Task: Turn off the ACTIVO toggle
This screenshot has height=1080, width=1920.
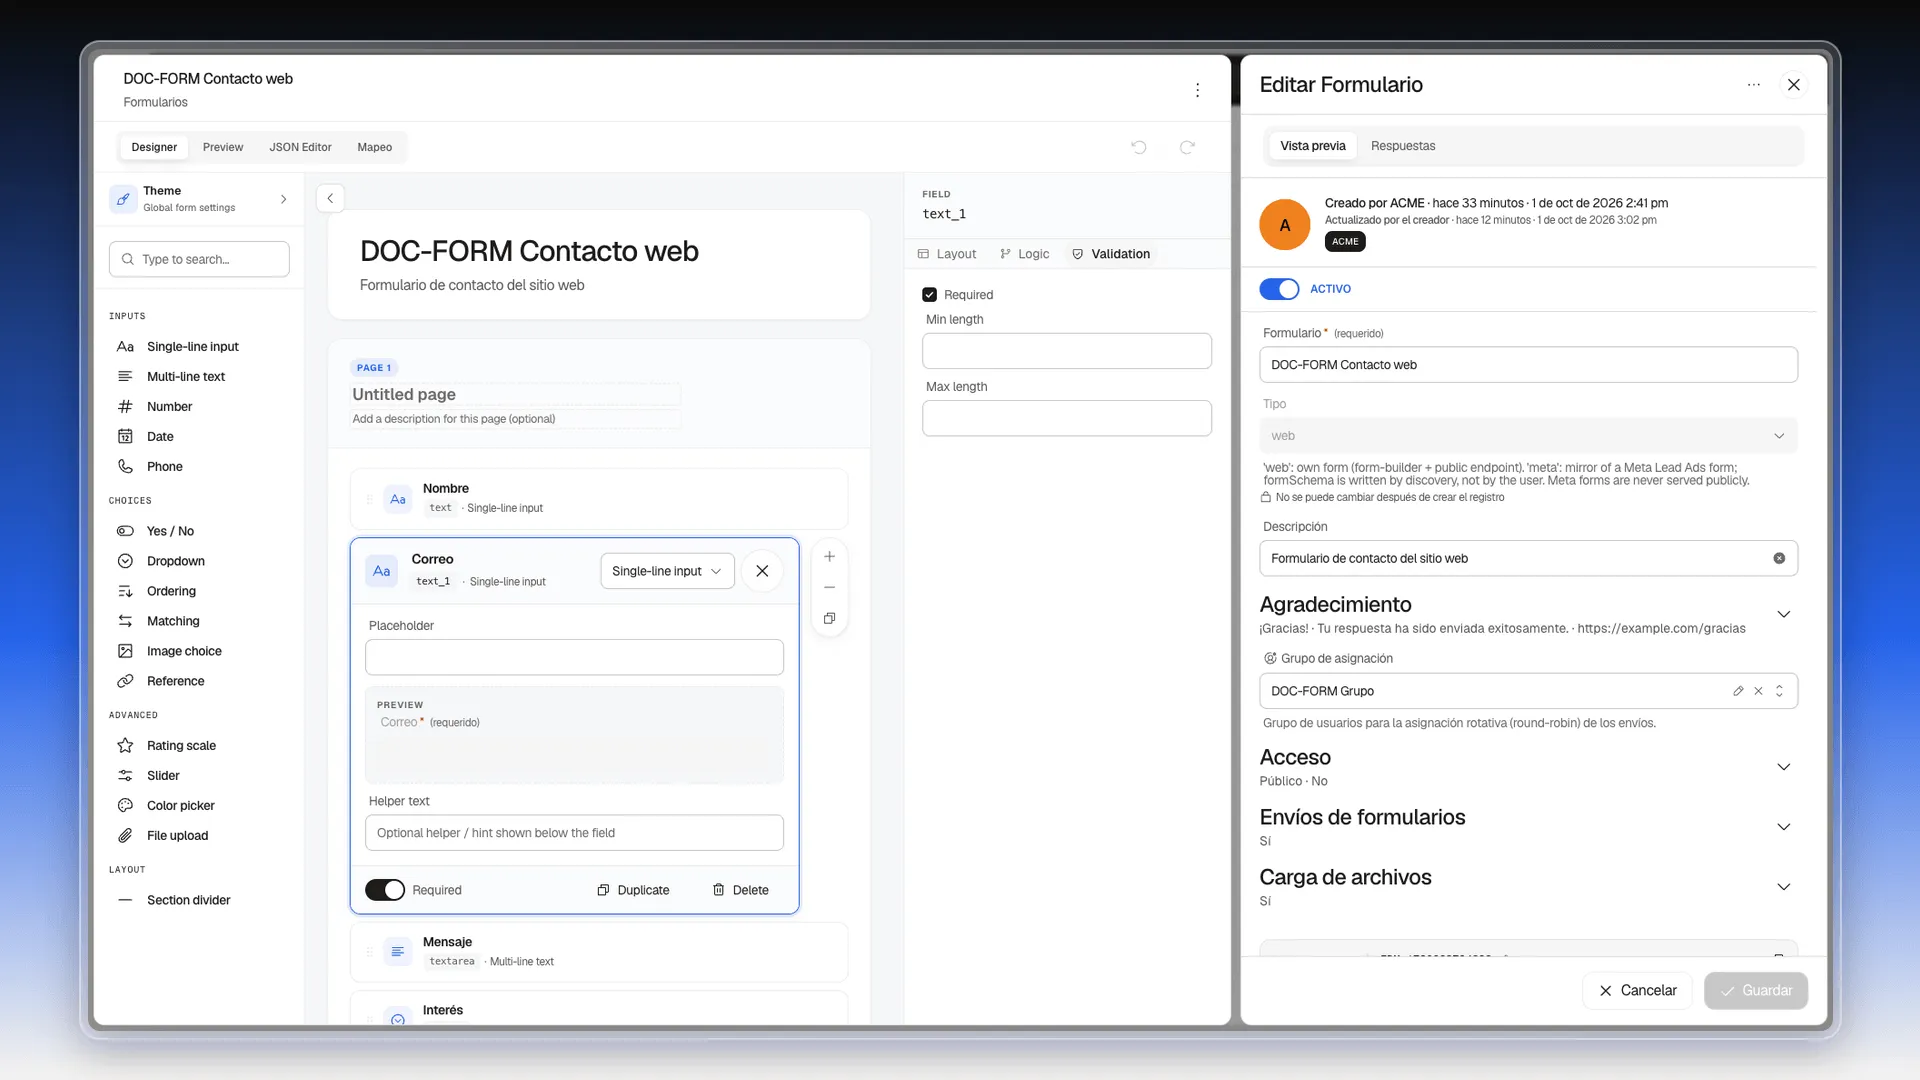Action: (1279, 289)
